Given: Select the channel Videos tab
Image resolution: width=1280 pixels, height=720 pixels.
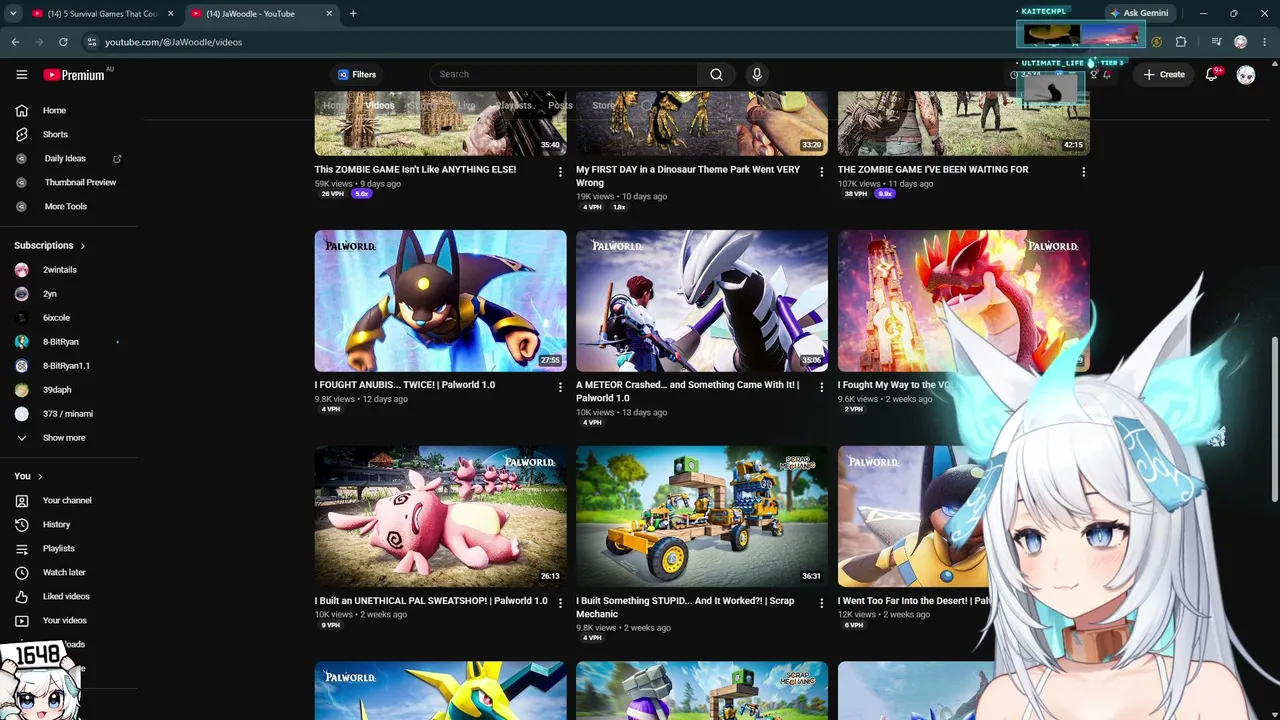Looking at the screenshot, I should point(380,105).
